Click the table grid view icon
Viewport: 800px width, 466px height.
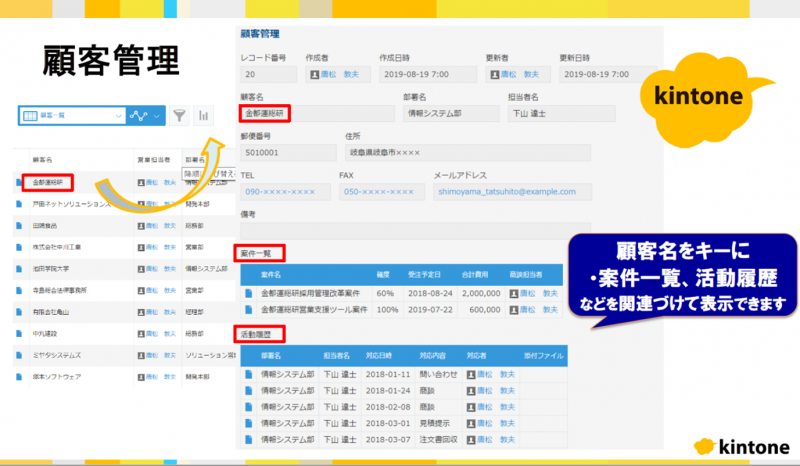(x=30, y=116)
